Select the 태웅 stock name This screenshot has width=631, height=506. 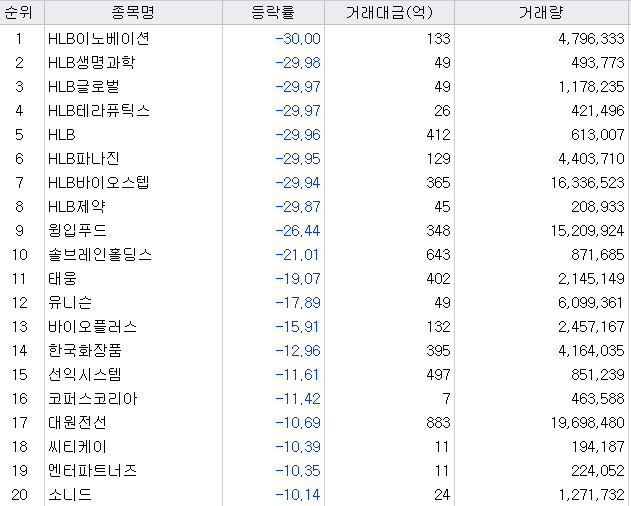tap(62, 279)
